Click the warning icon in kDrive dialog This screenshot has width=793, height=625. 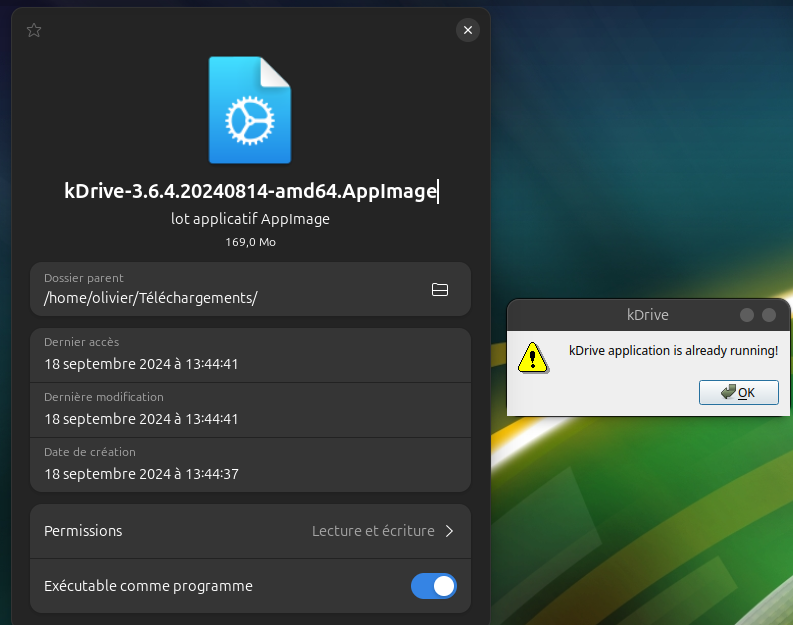click(x=533, y=358)
